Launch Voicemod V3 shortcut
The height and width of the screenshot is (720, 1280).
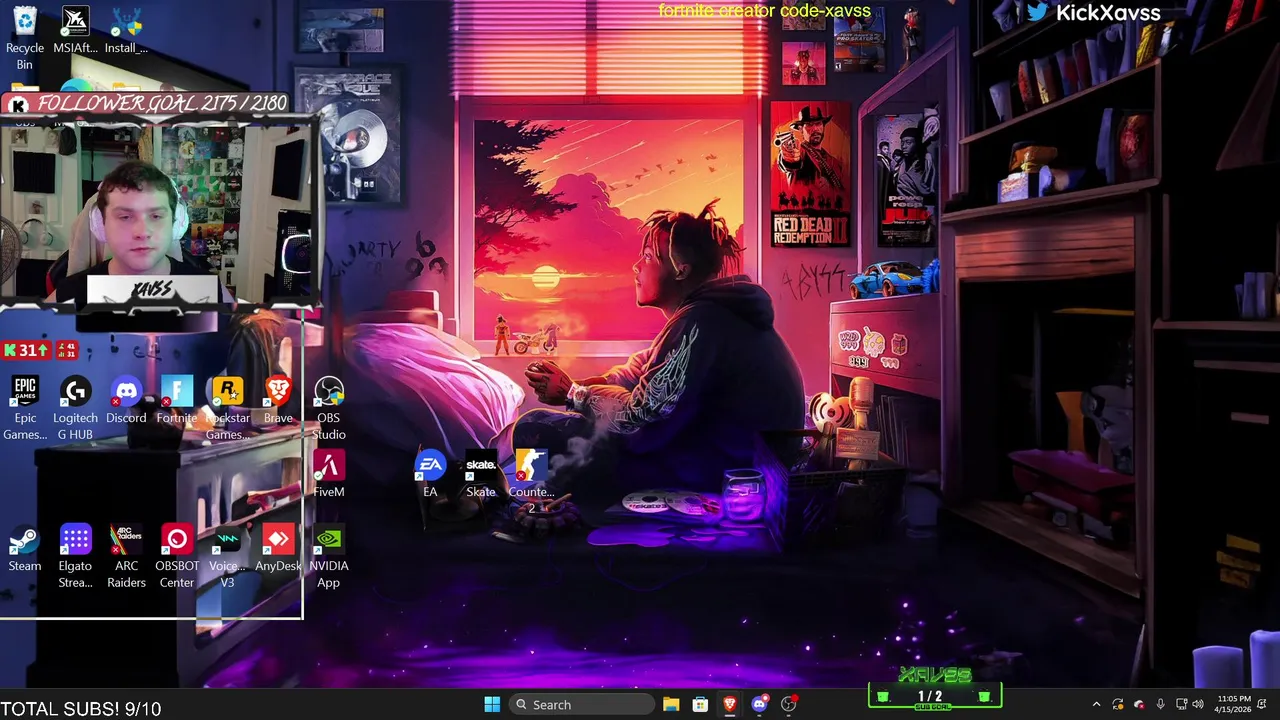point(227,556)
